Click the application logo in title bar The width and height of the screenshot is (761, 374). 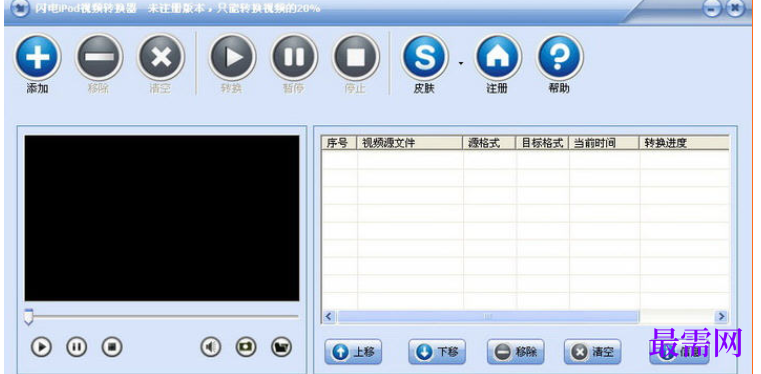pos(20,8)
